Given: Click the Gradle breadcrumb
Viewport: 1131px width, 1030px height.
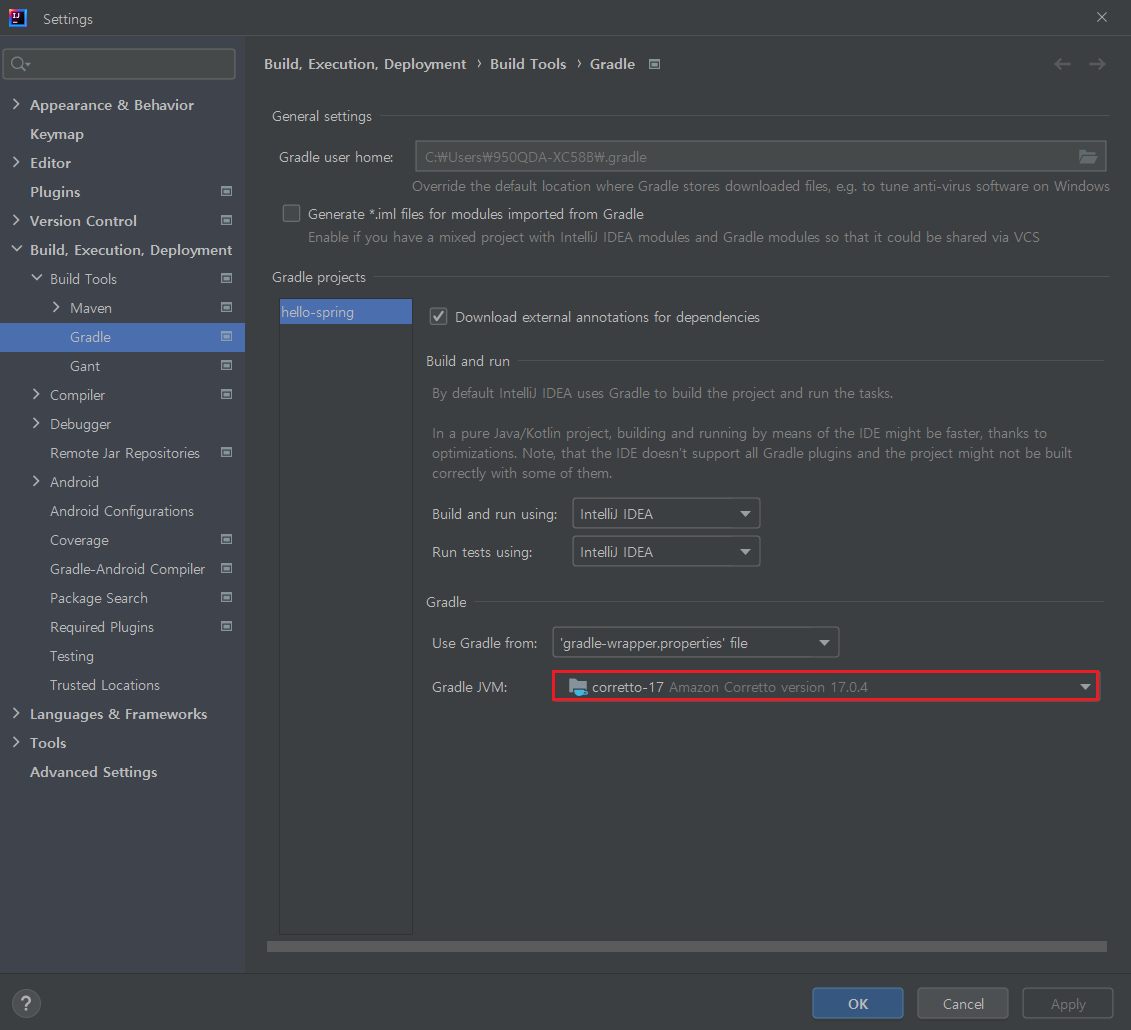Looking at the screenshot, I should [x=612, y=64].
